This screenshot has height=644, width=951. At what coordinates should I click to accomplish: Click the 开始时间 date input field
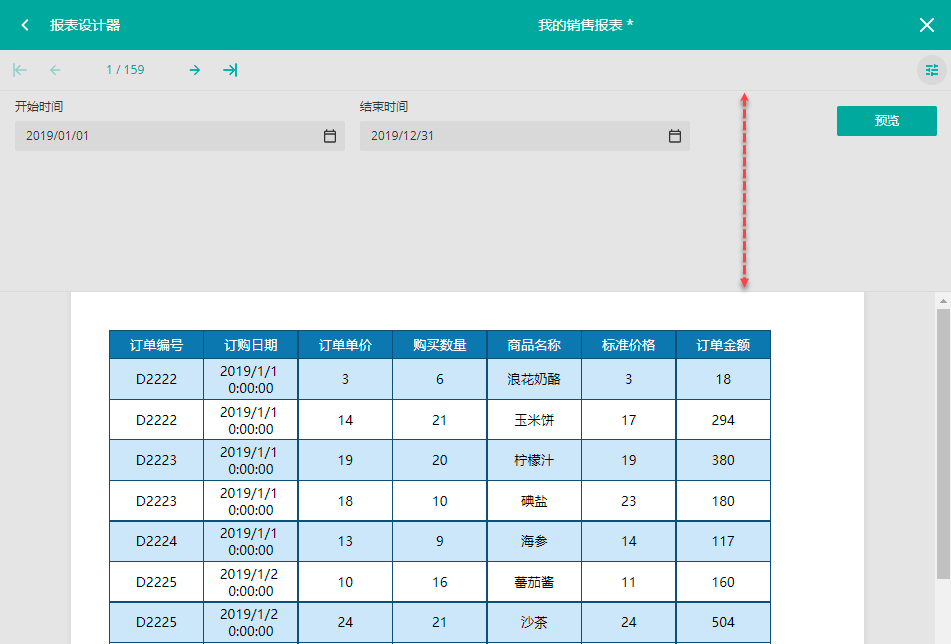point(165,136)
